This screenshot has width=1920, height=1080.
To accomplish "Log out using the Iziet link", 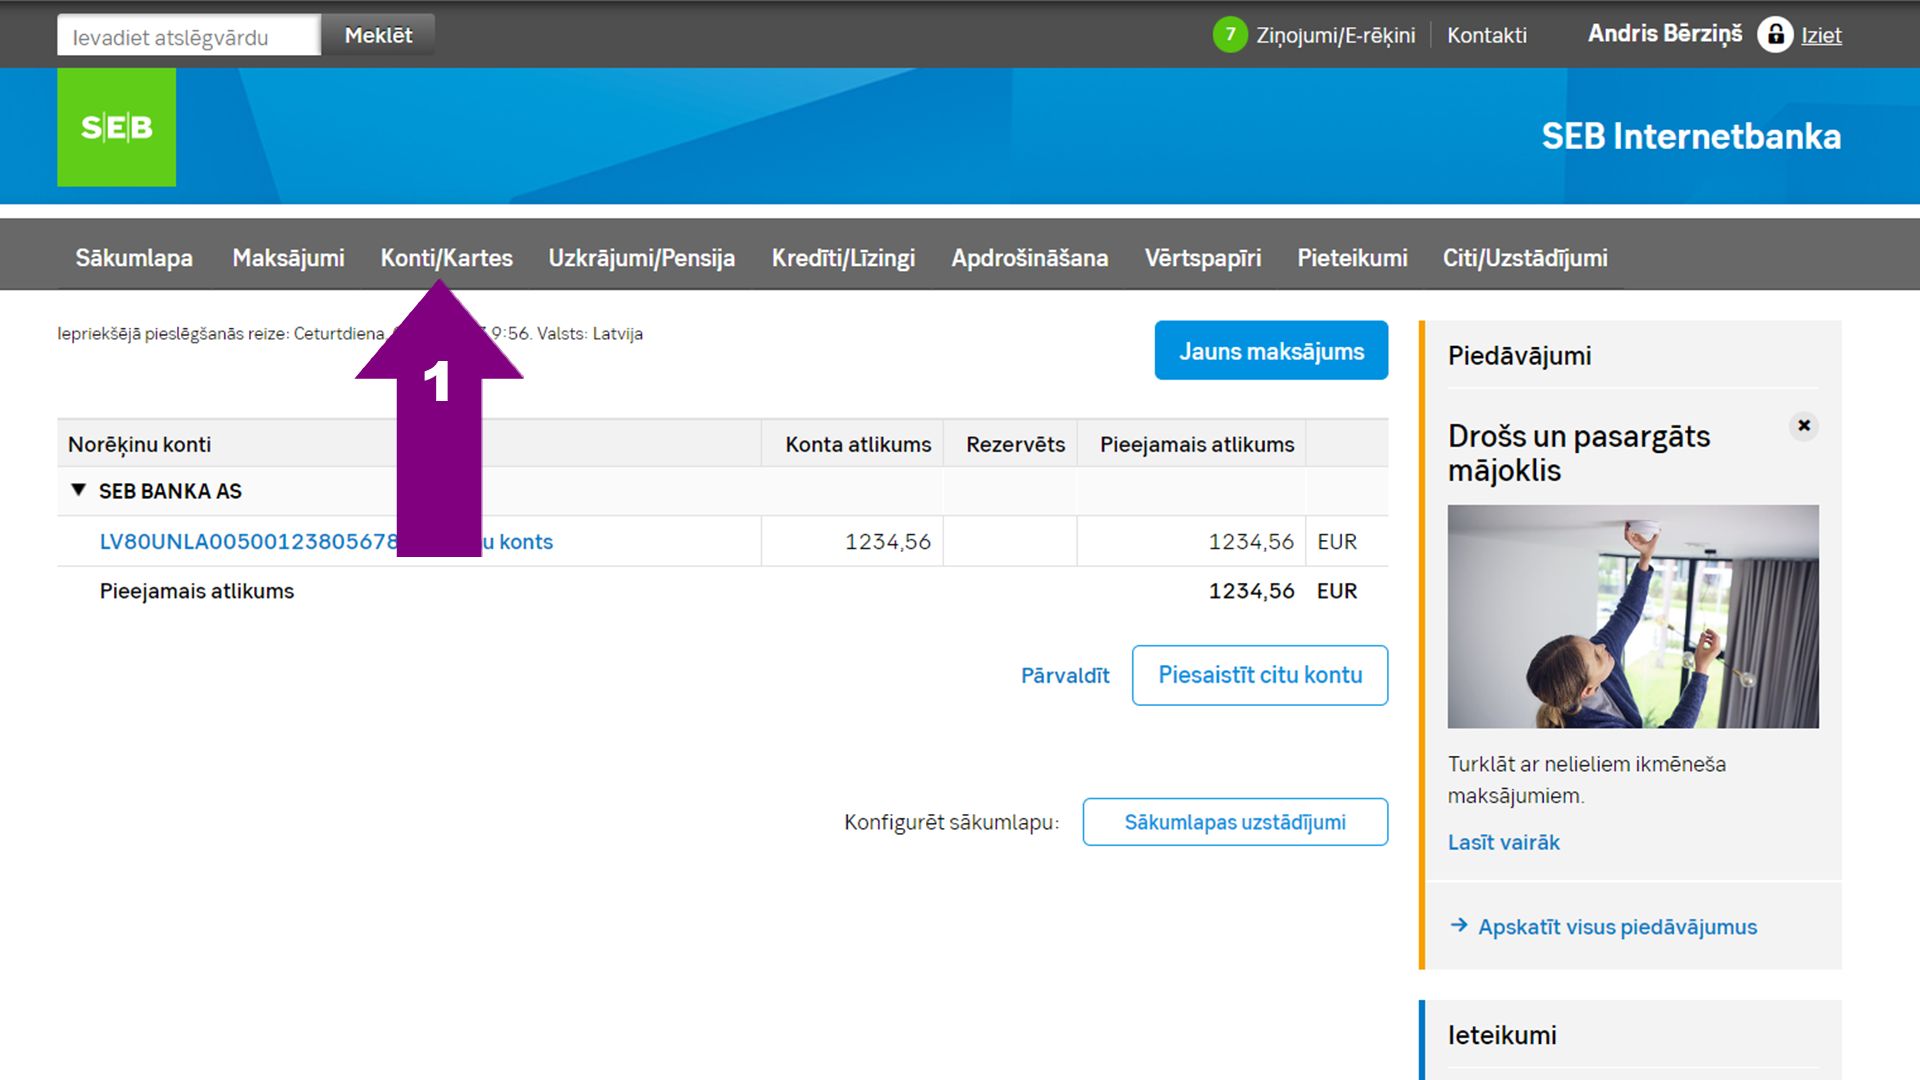I will pyautogui.click(x=1821, y=35).
